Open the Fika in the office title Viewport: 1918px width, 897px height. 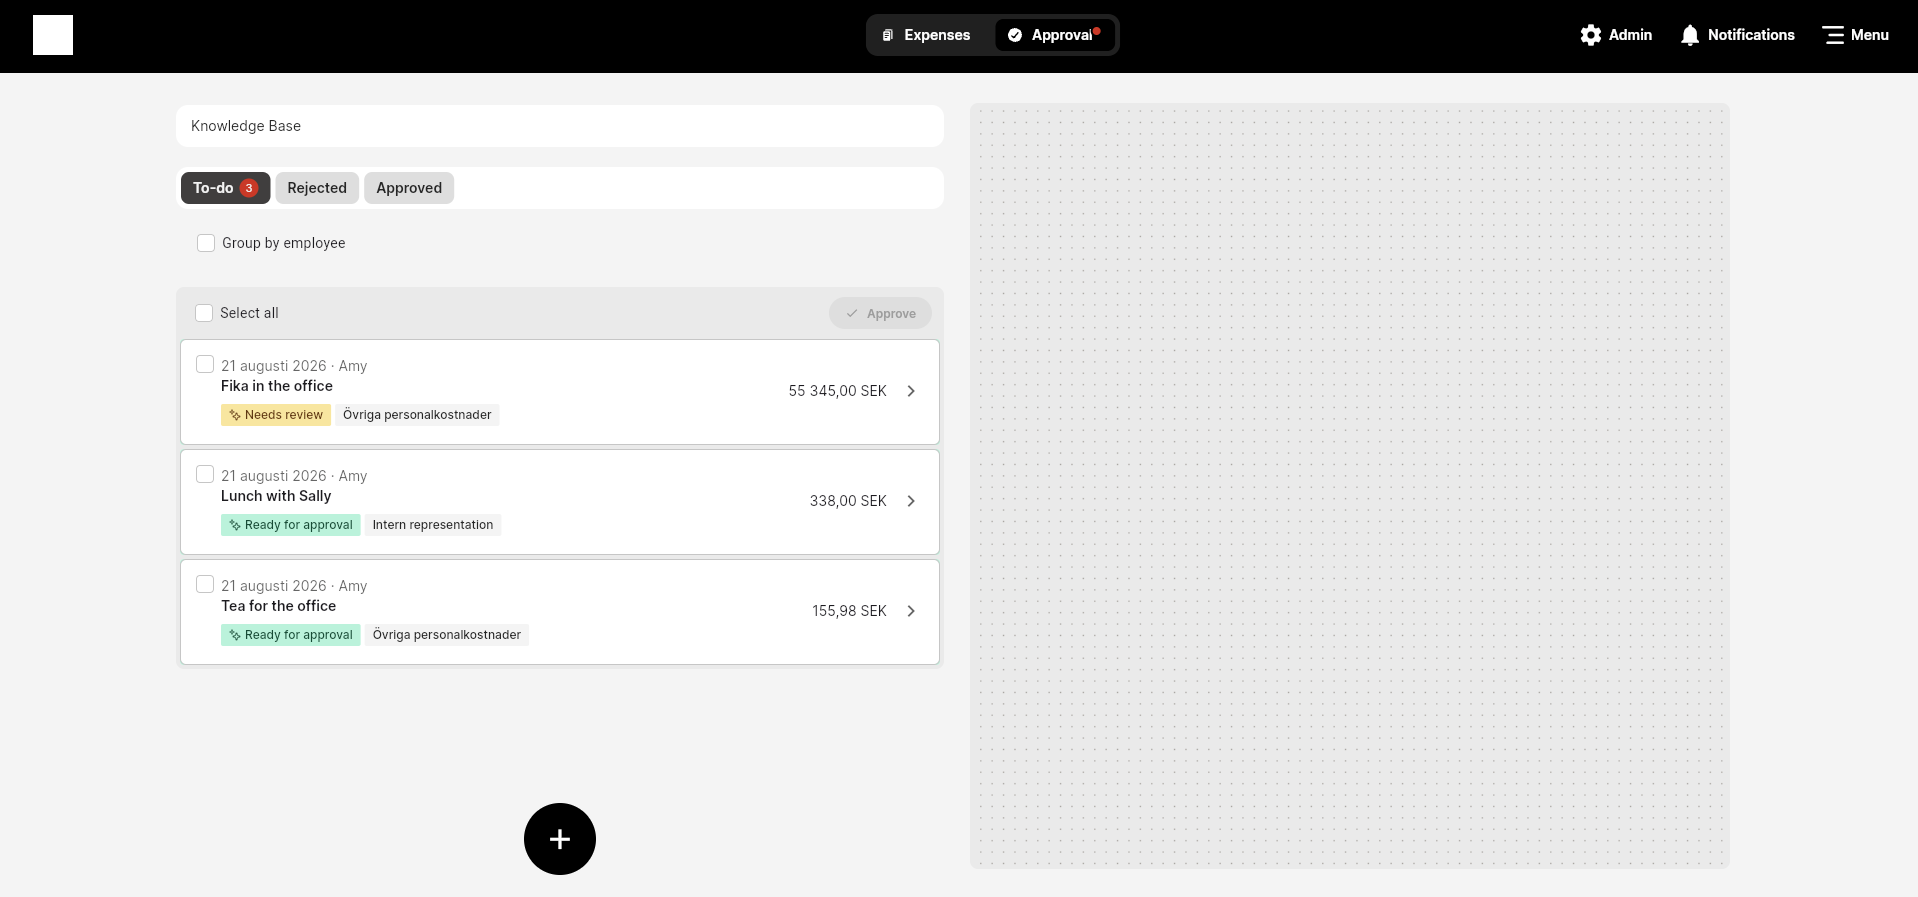click(x=277, y=386)
